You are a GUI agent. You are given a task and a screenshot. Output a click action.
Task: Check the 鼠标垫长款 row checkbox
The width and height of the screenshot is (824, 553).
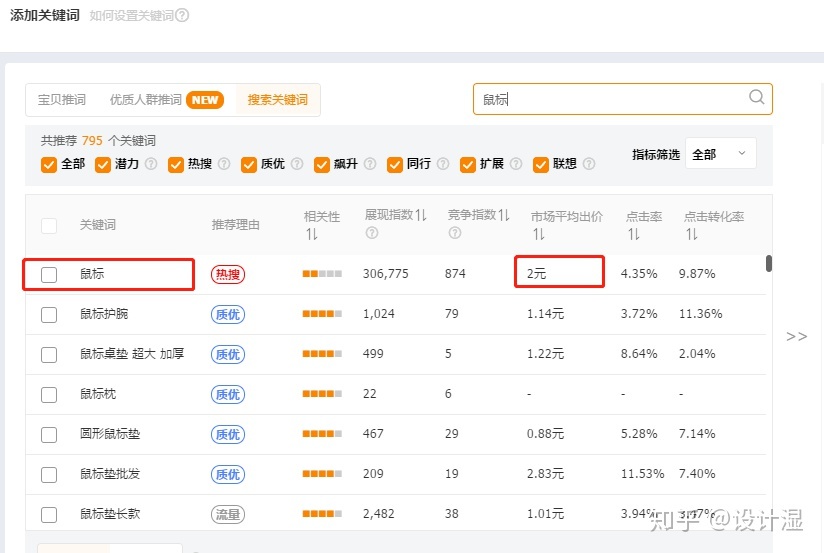pos(49,515)
